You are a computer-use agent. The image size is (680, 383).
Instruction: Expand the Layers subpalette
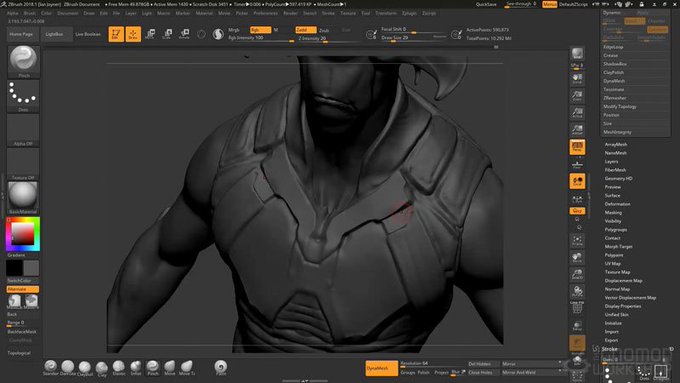(x=611, y=161)
